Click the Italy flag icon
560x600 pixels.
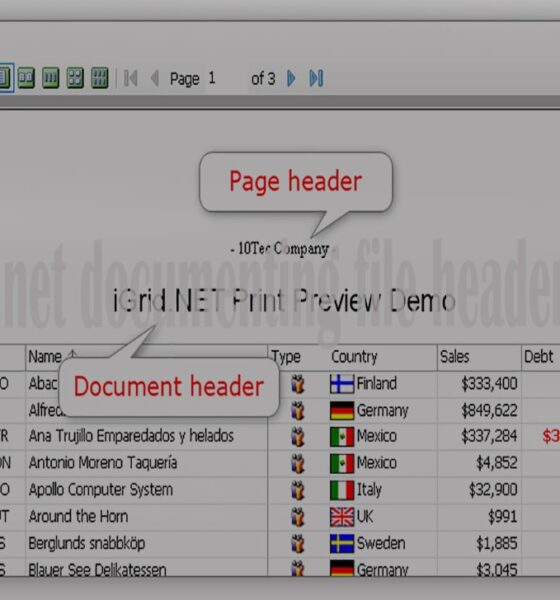342,491
